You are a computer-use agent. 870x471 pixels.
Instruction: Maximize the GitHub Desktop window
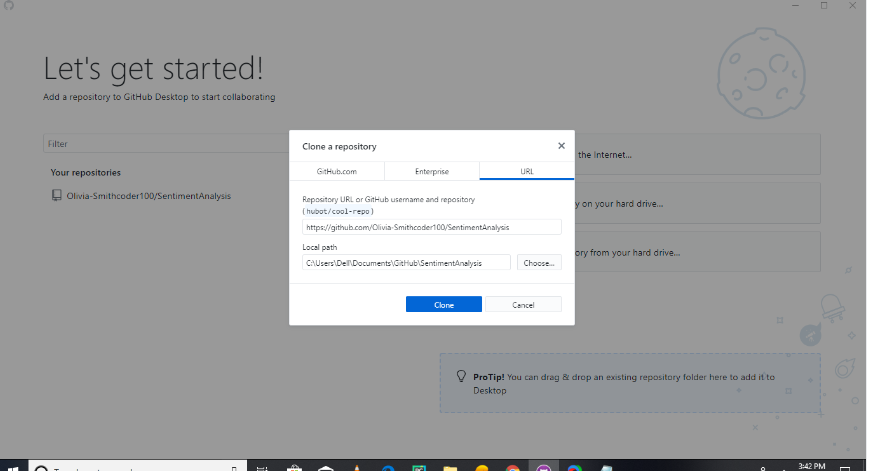click(x=824, y=6)
